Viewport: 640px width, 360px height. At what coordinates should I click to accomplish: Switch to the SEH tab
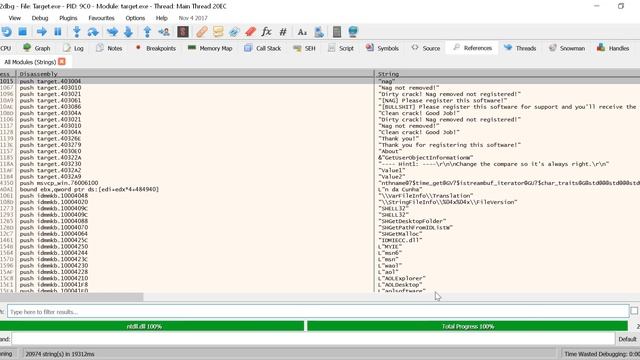pos(304,48)
